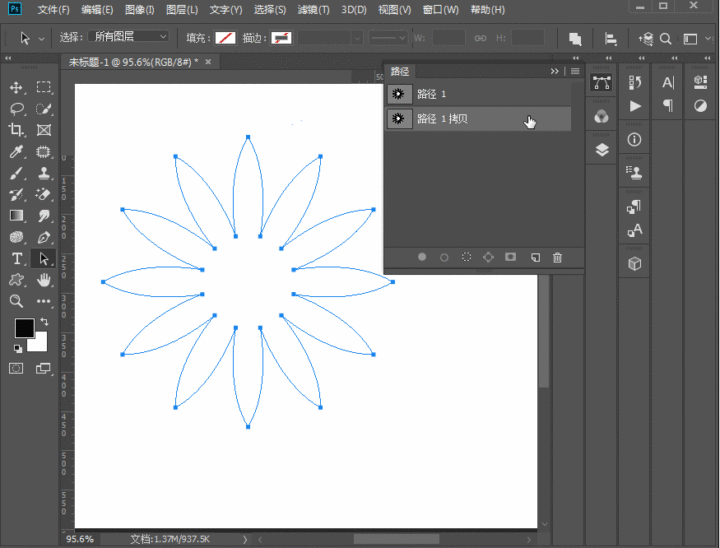Screen dimensions: 720x548
Task: Open the Info panel icon
Action: coord(635,139)
